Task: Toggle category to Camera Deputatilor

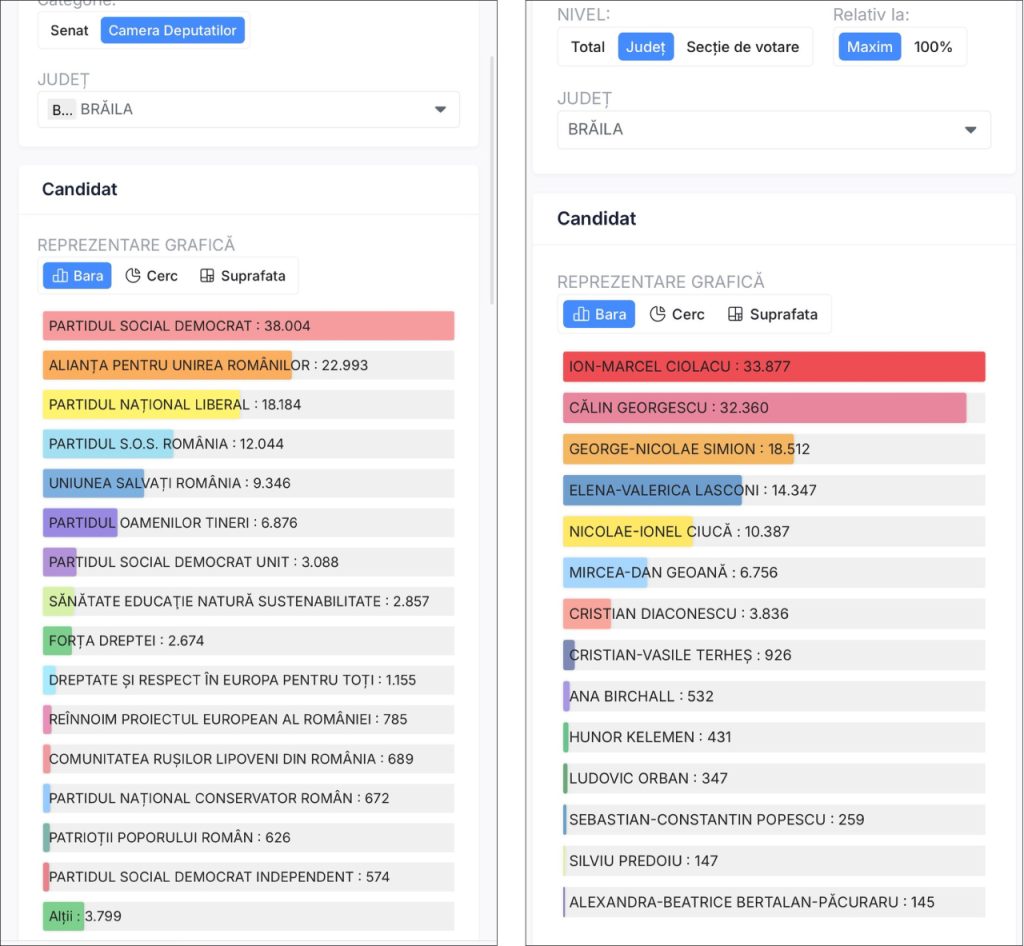Action: (x=172, y=31)
